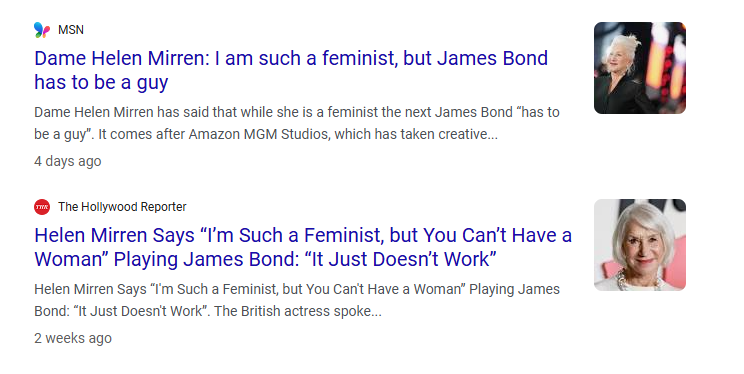
Task: Click snippet ending "The British actress spoke..."
Action: pos(297,300)
